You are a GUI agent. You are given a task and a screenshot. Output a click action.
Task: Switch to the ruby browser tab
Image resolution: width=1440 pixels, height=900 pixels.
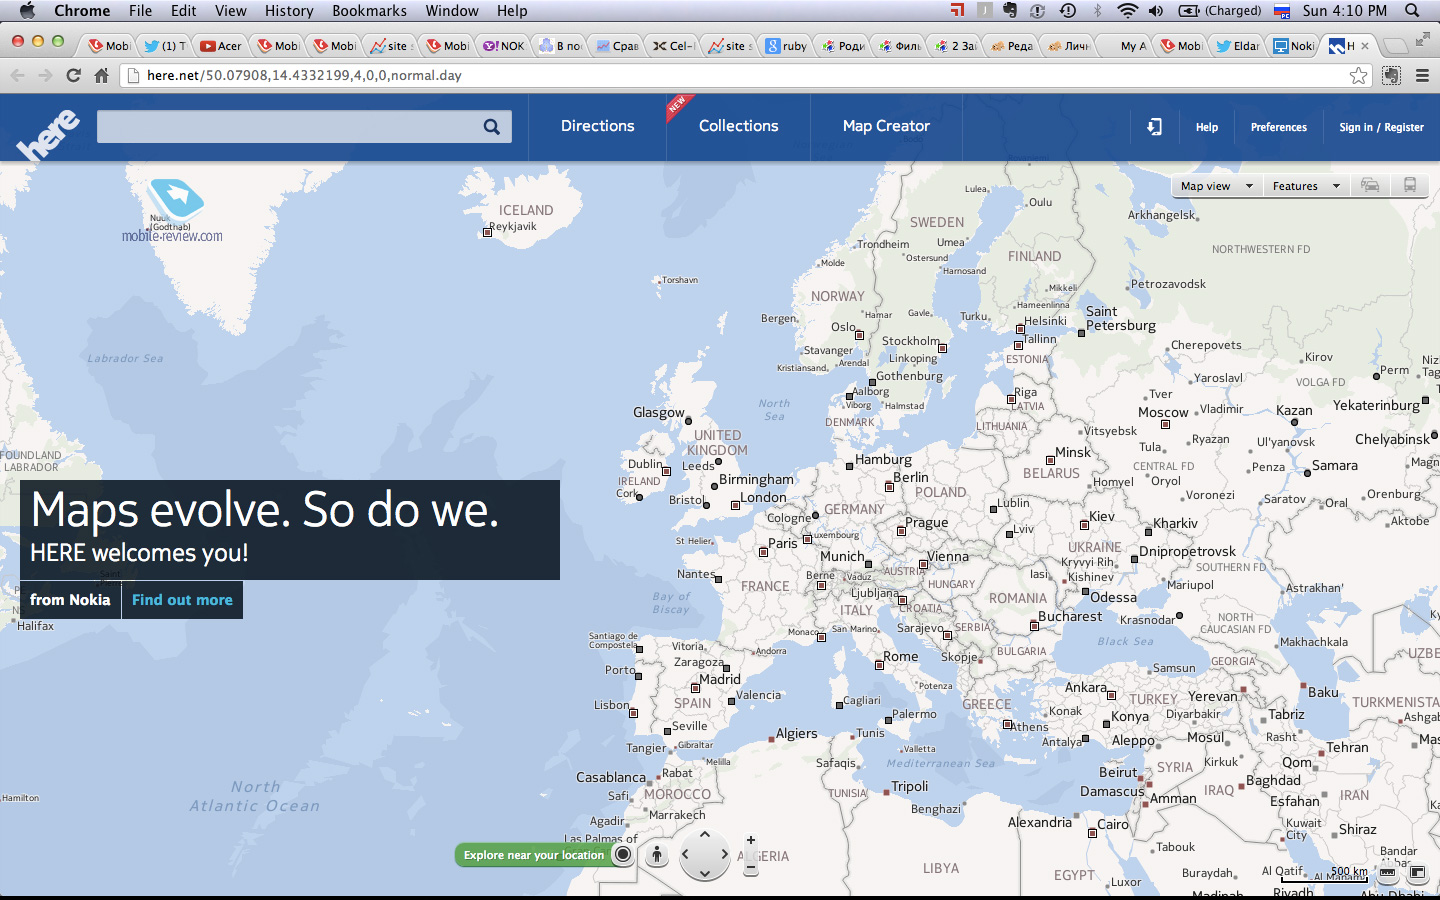pos(788,45)
